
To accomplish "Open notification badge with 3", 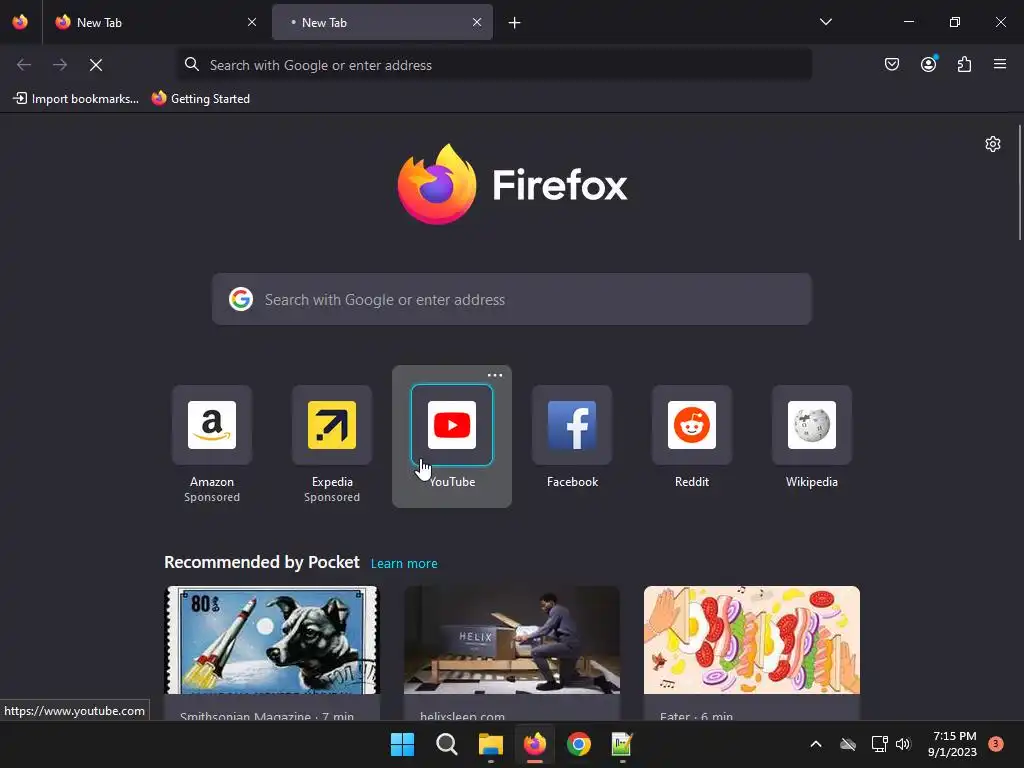I will (996, 744).
